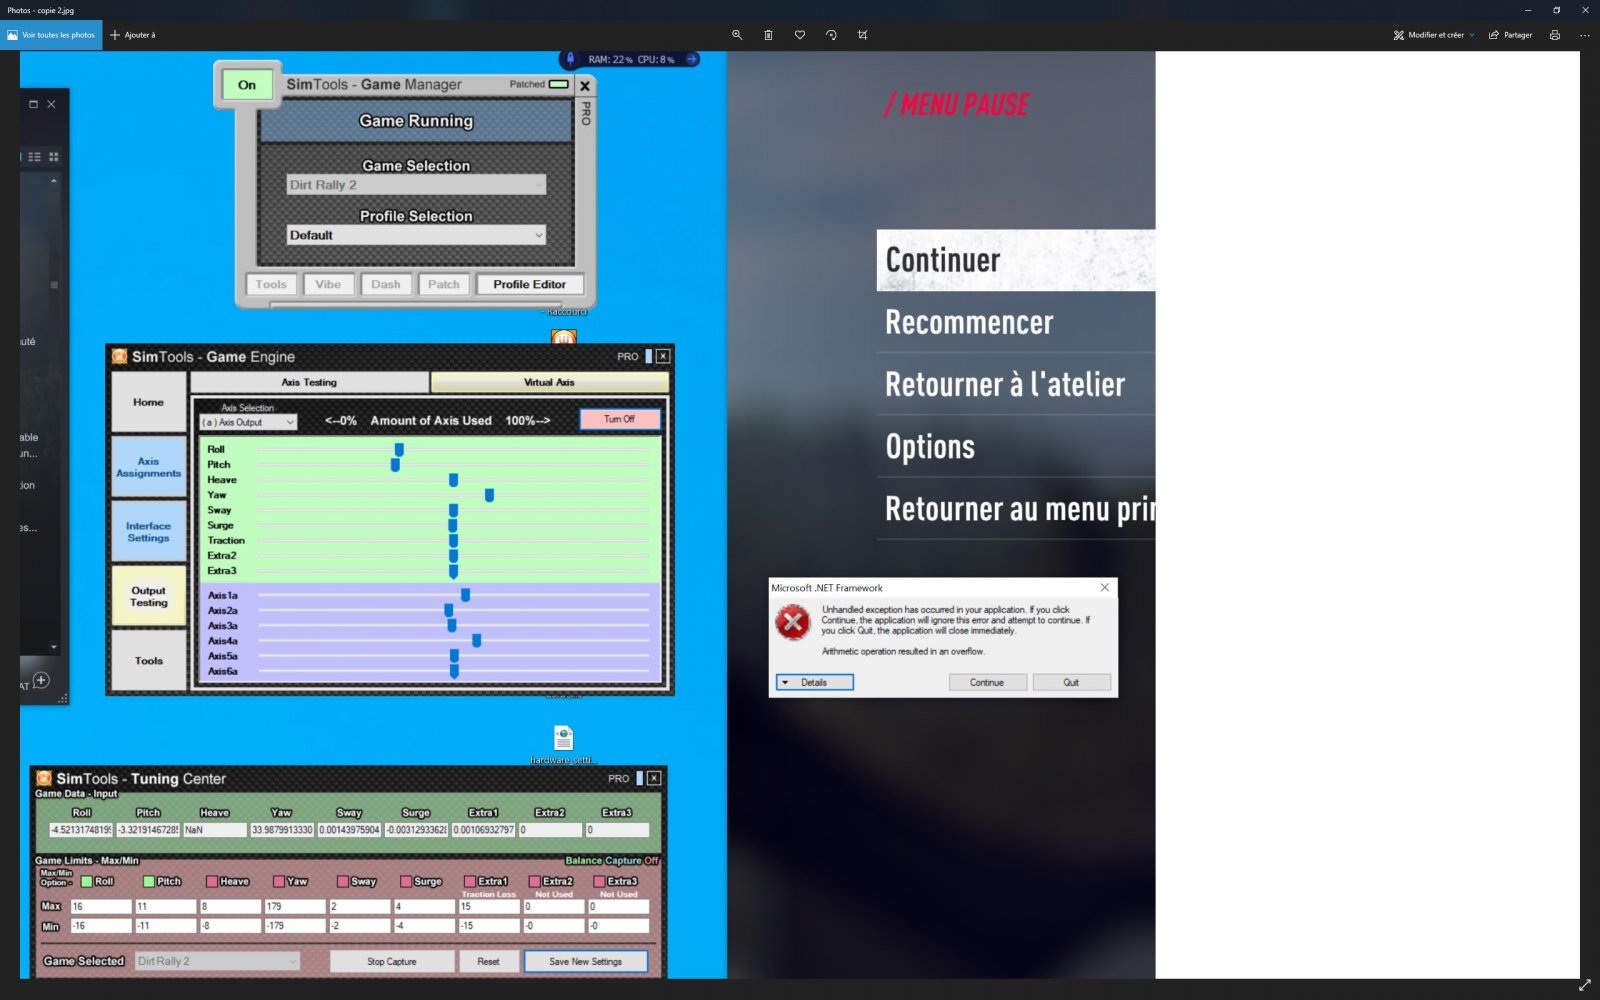Click Save New Settings
Screen dimensions: 1600x1000
click(586, 962)
